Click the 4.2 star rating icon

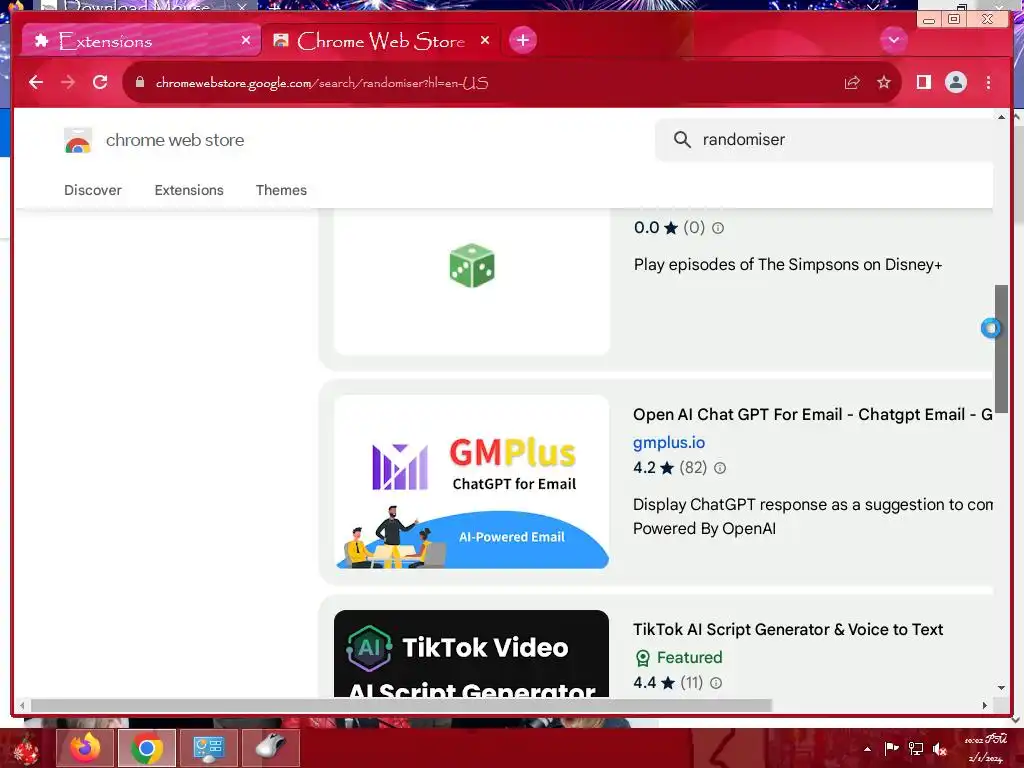coord(667,468)
